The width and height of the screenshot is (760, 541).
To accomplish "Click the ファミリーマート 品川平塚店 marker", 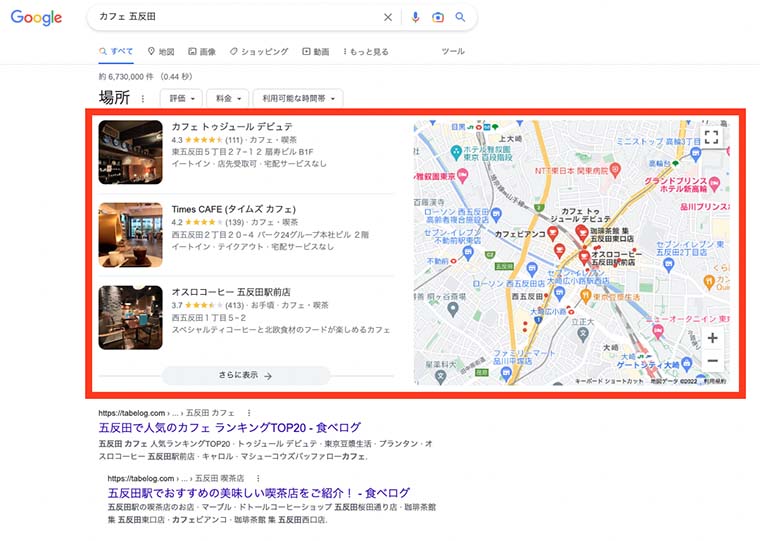I will coord(507,373).
